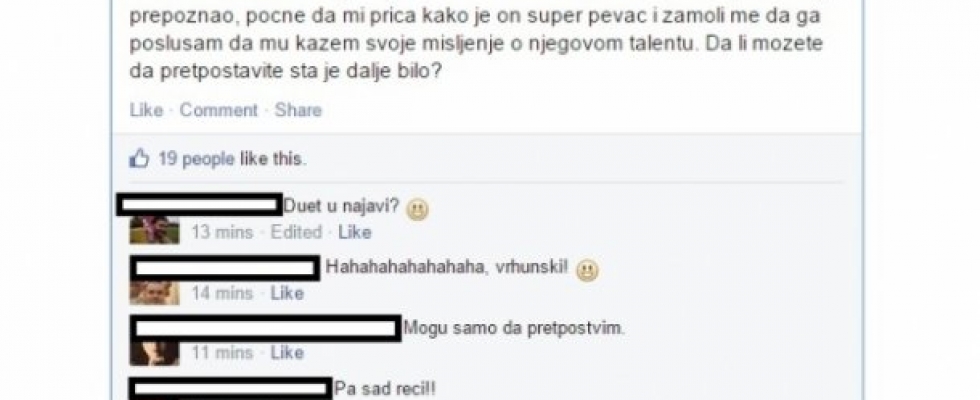Image resolution: width=980 pixels, height=400 pixels.
Task: Click the '13 mins' timestamp
Action: 222,232
